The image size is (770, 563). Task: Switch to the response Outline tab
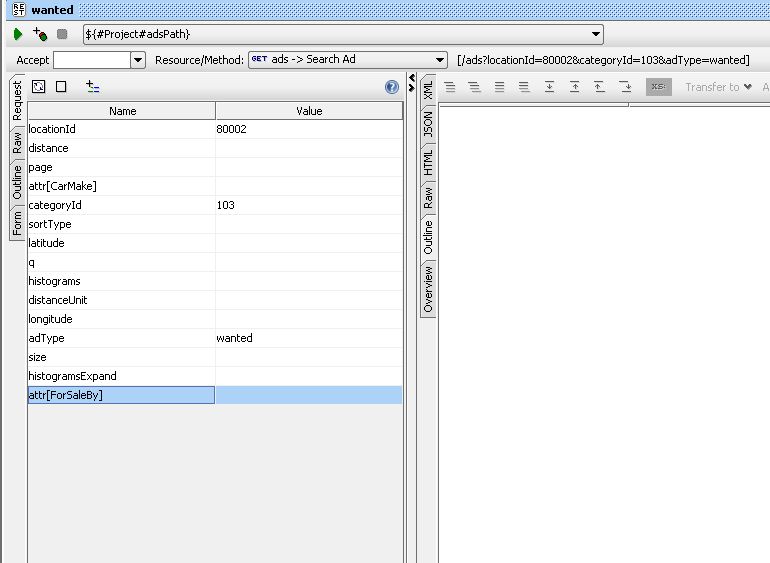coord(428,237)
